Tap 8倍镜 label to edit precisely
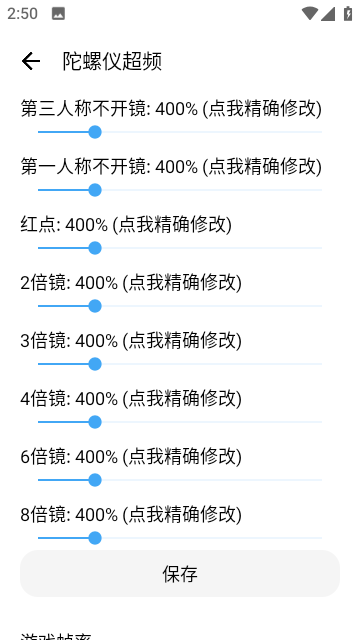Image resolution: width=360 pixels, height=640 pixels. pyautogui.click(x=131, y=515)
